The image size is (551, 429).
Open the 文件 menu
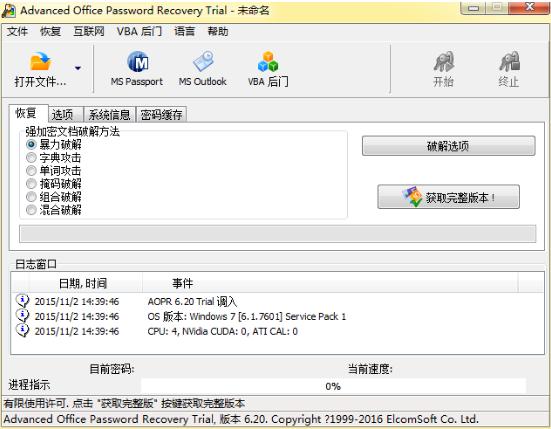17,32
